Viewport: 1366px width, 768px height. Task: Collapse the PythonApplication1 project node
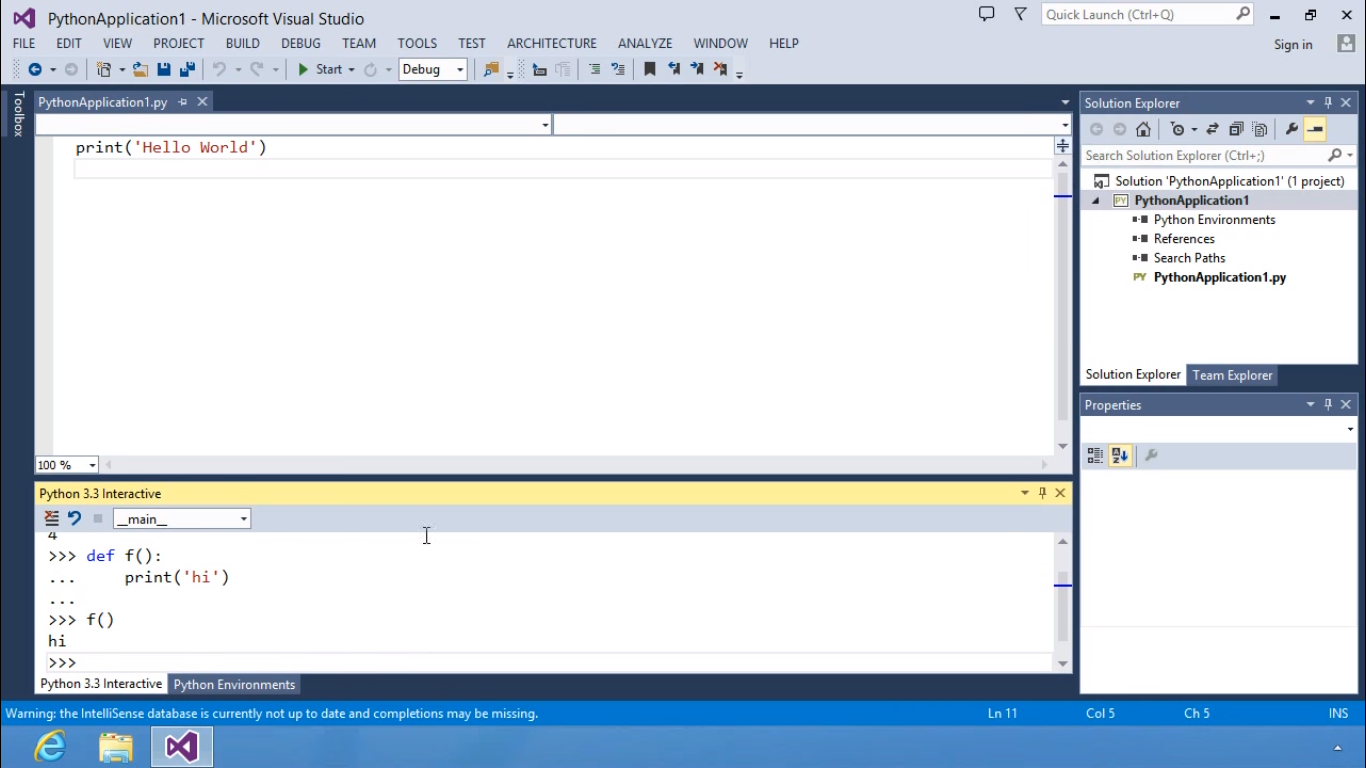click(1096, 199)
